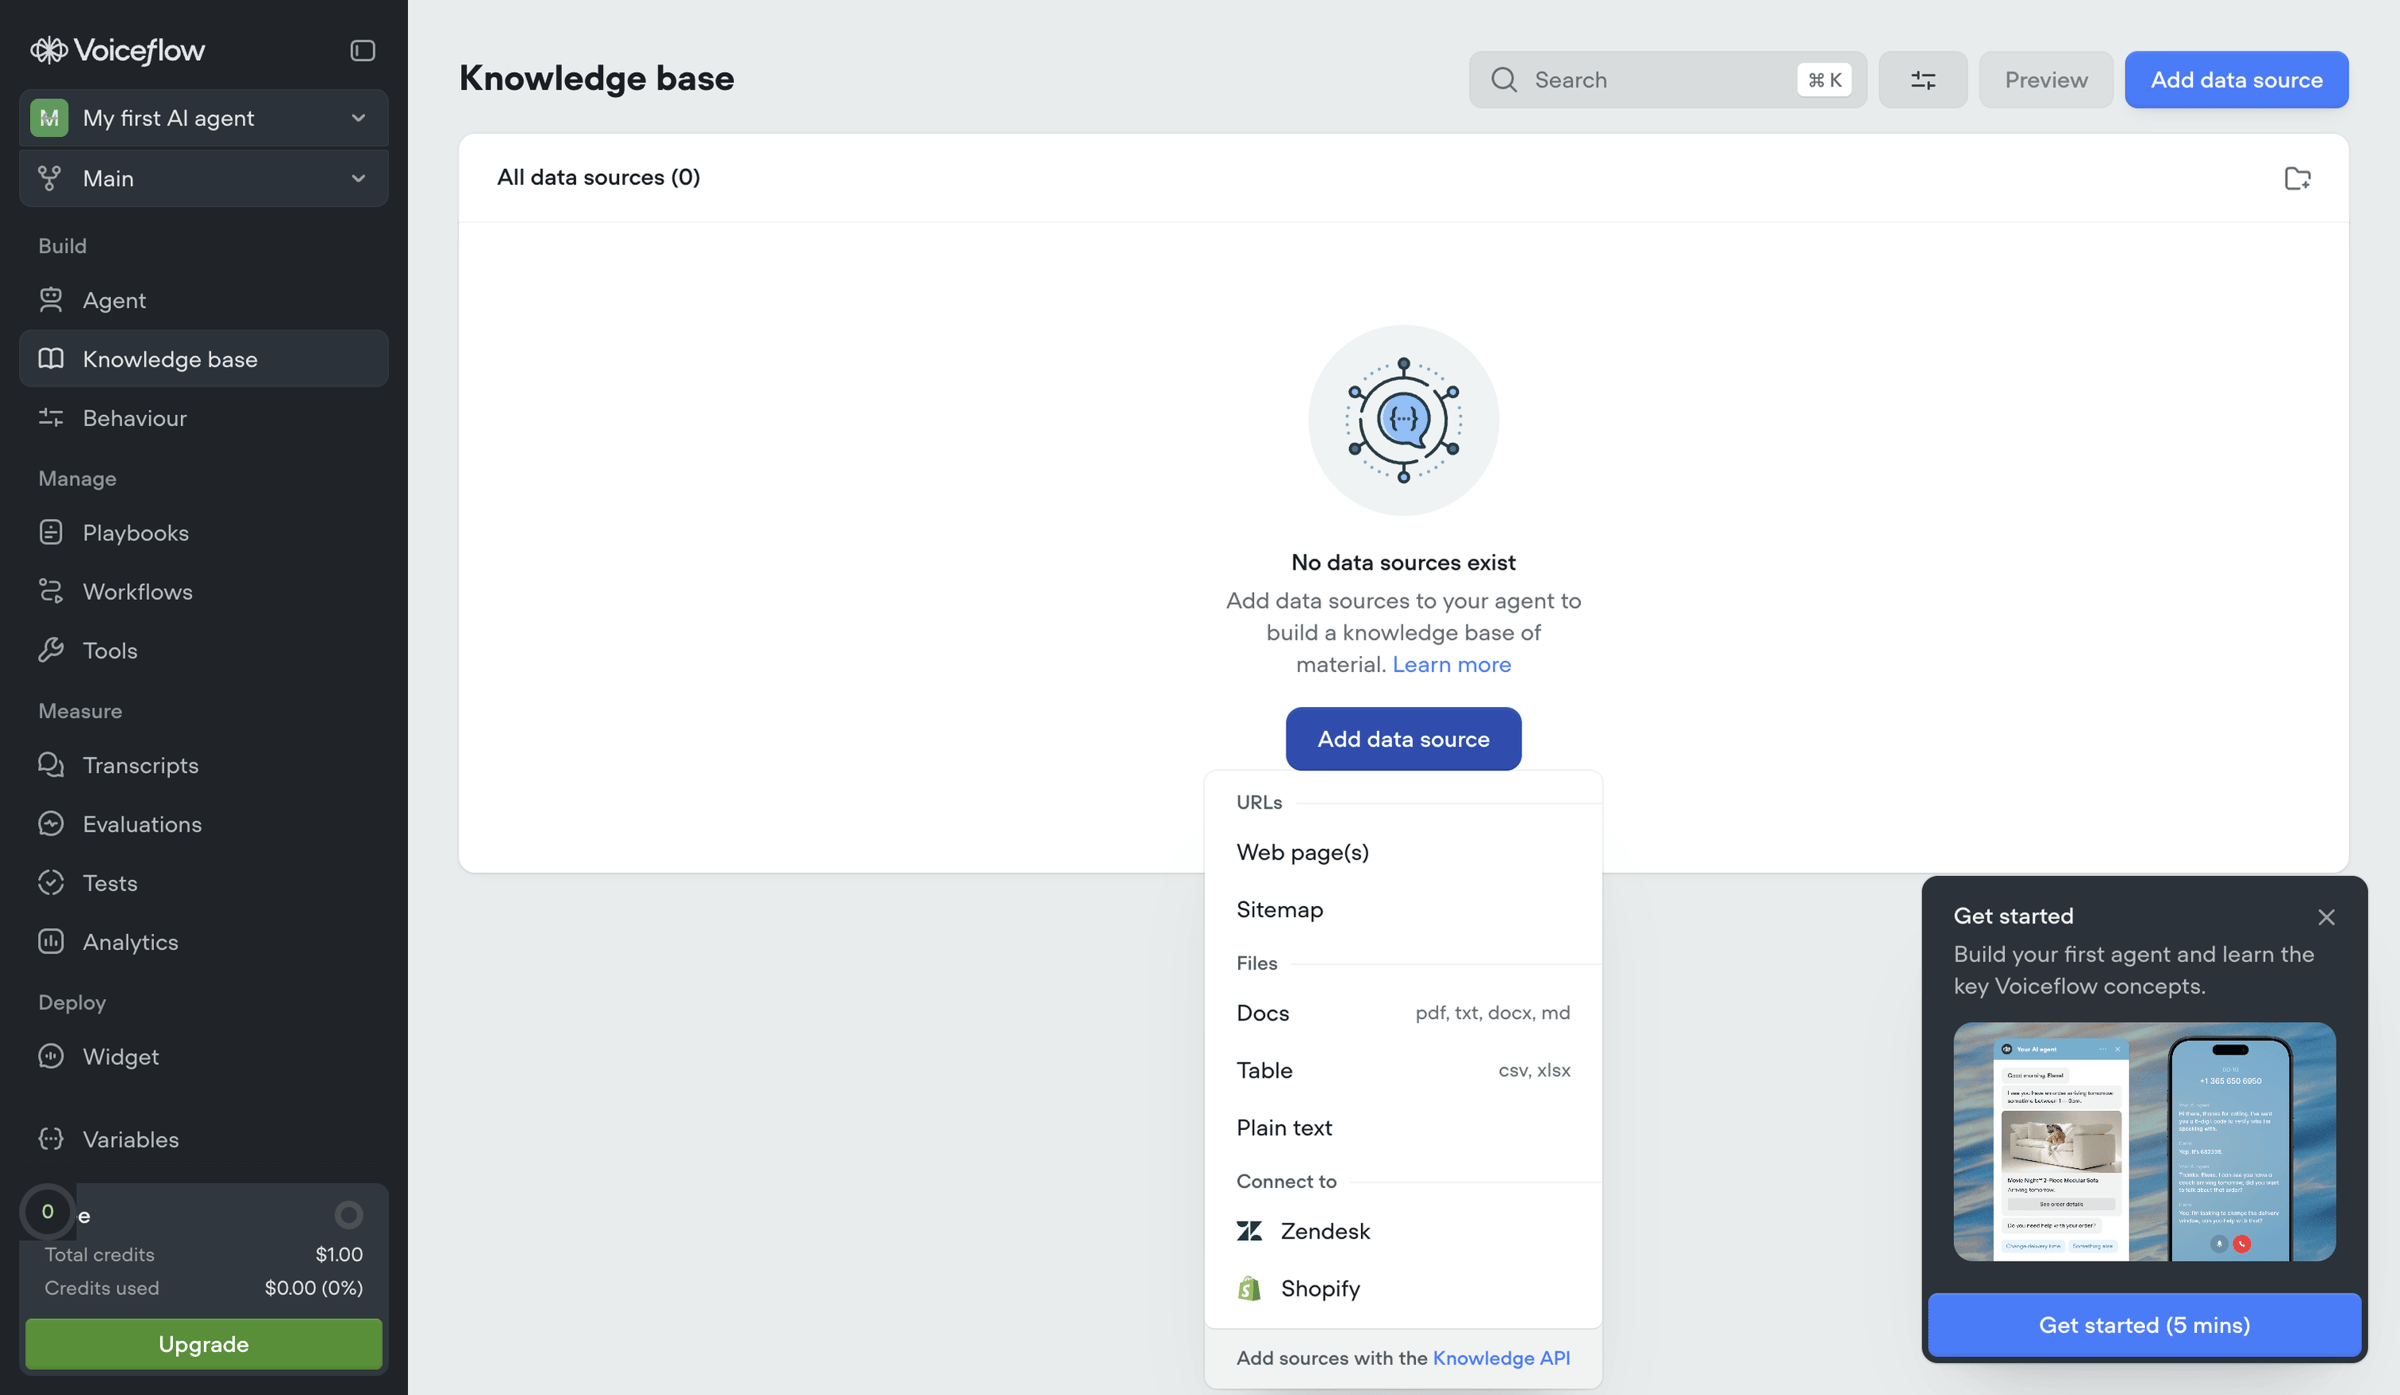
Task: Select Docs file upload option
Action: pos(1403,1013)
